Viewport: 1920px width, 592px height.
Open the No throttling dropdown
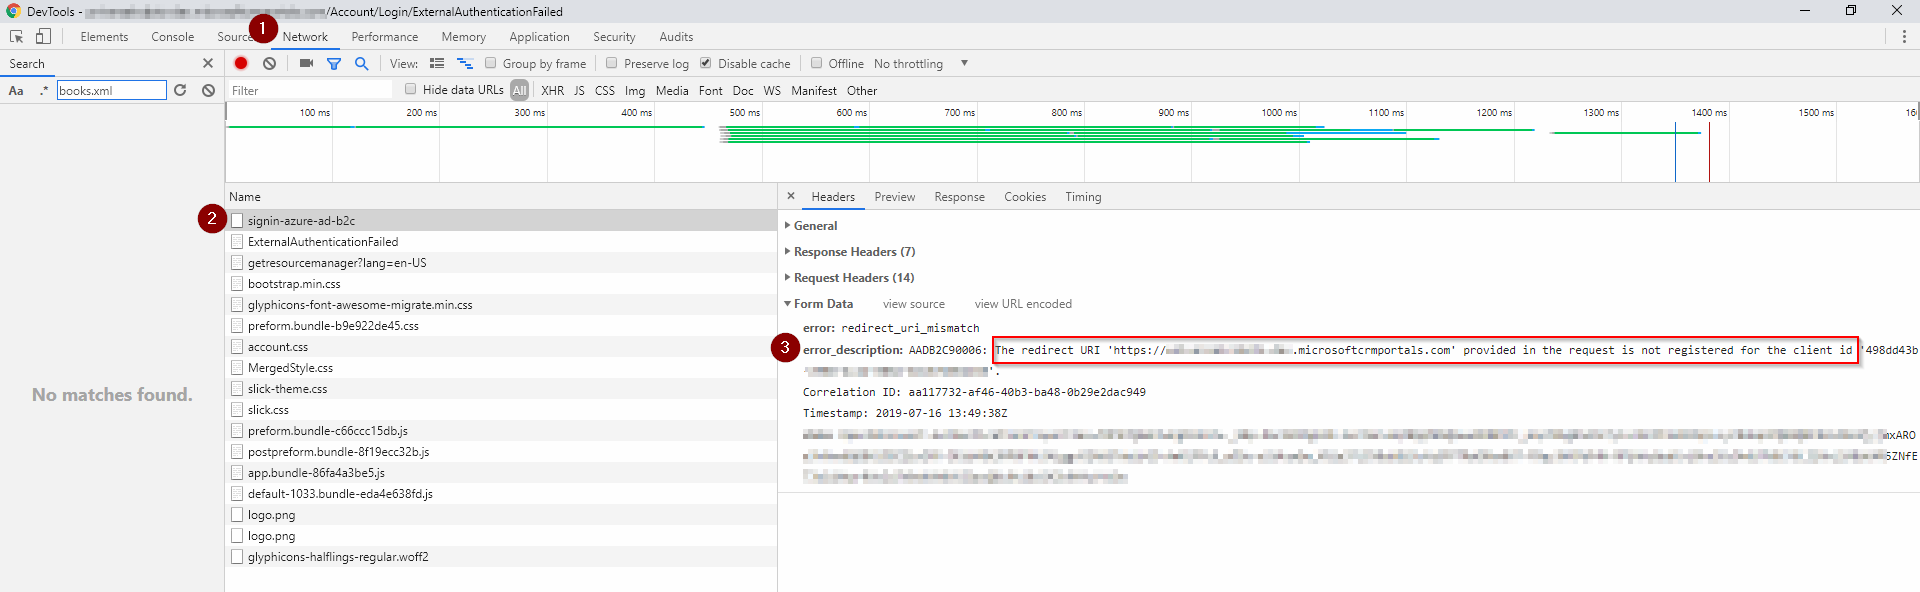pyautogui.click(x=920, y=64)
